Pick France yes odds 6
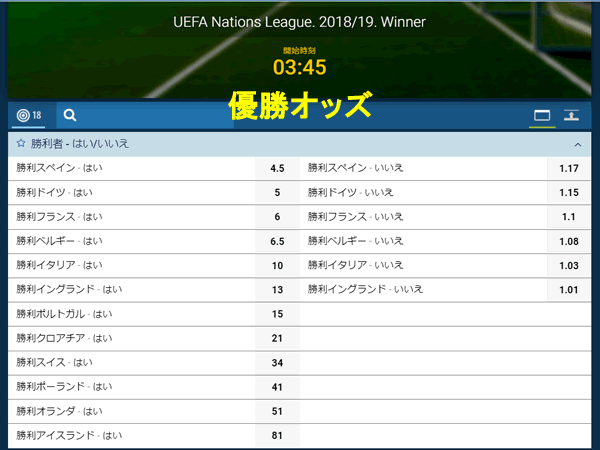The height and width of the screenshot is (450, 600). (x=277, y=217)
